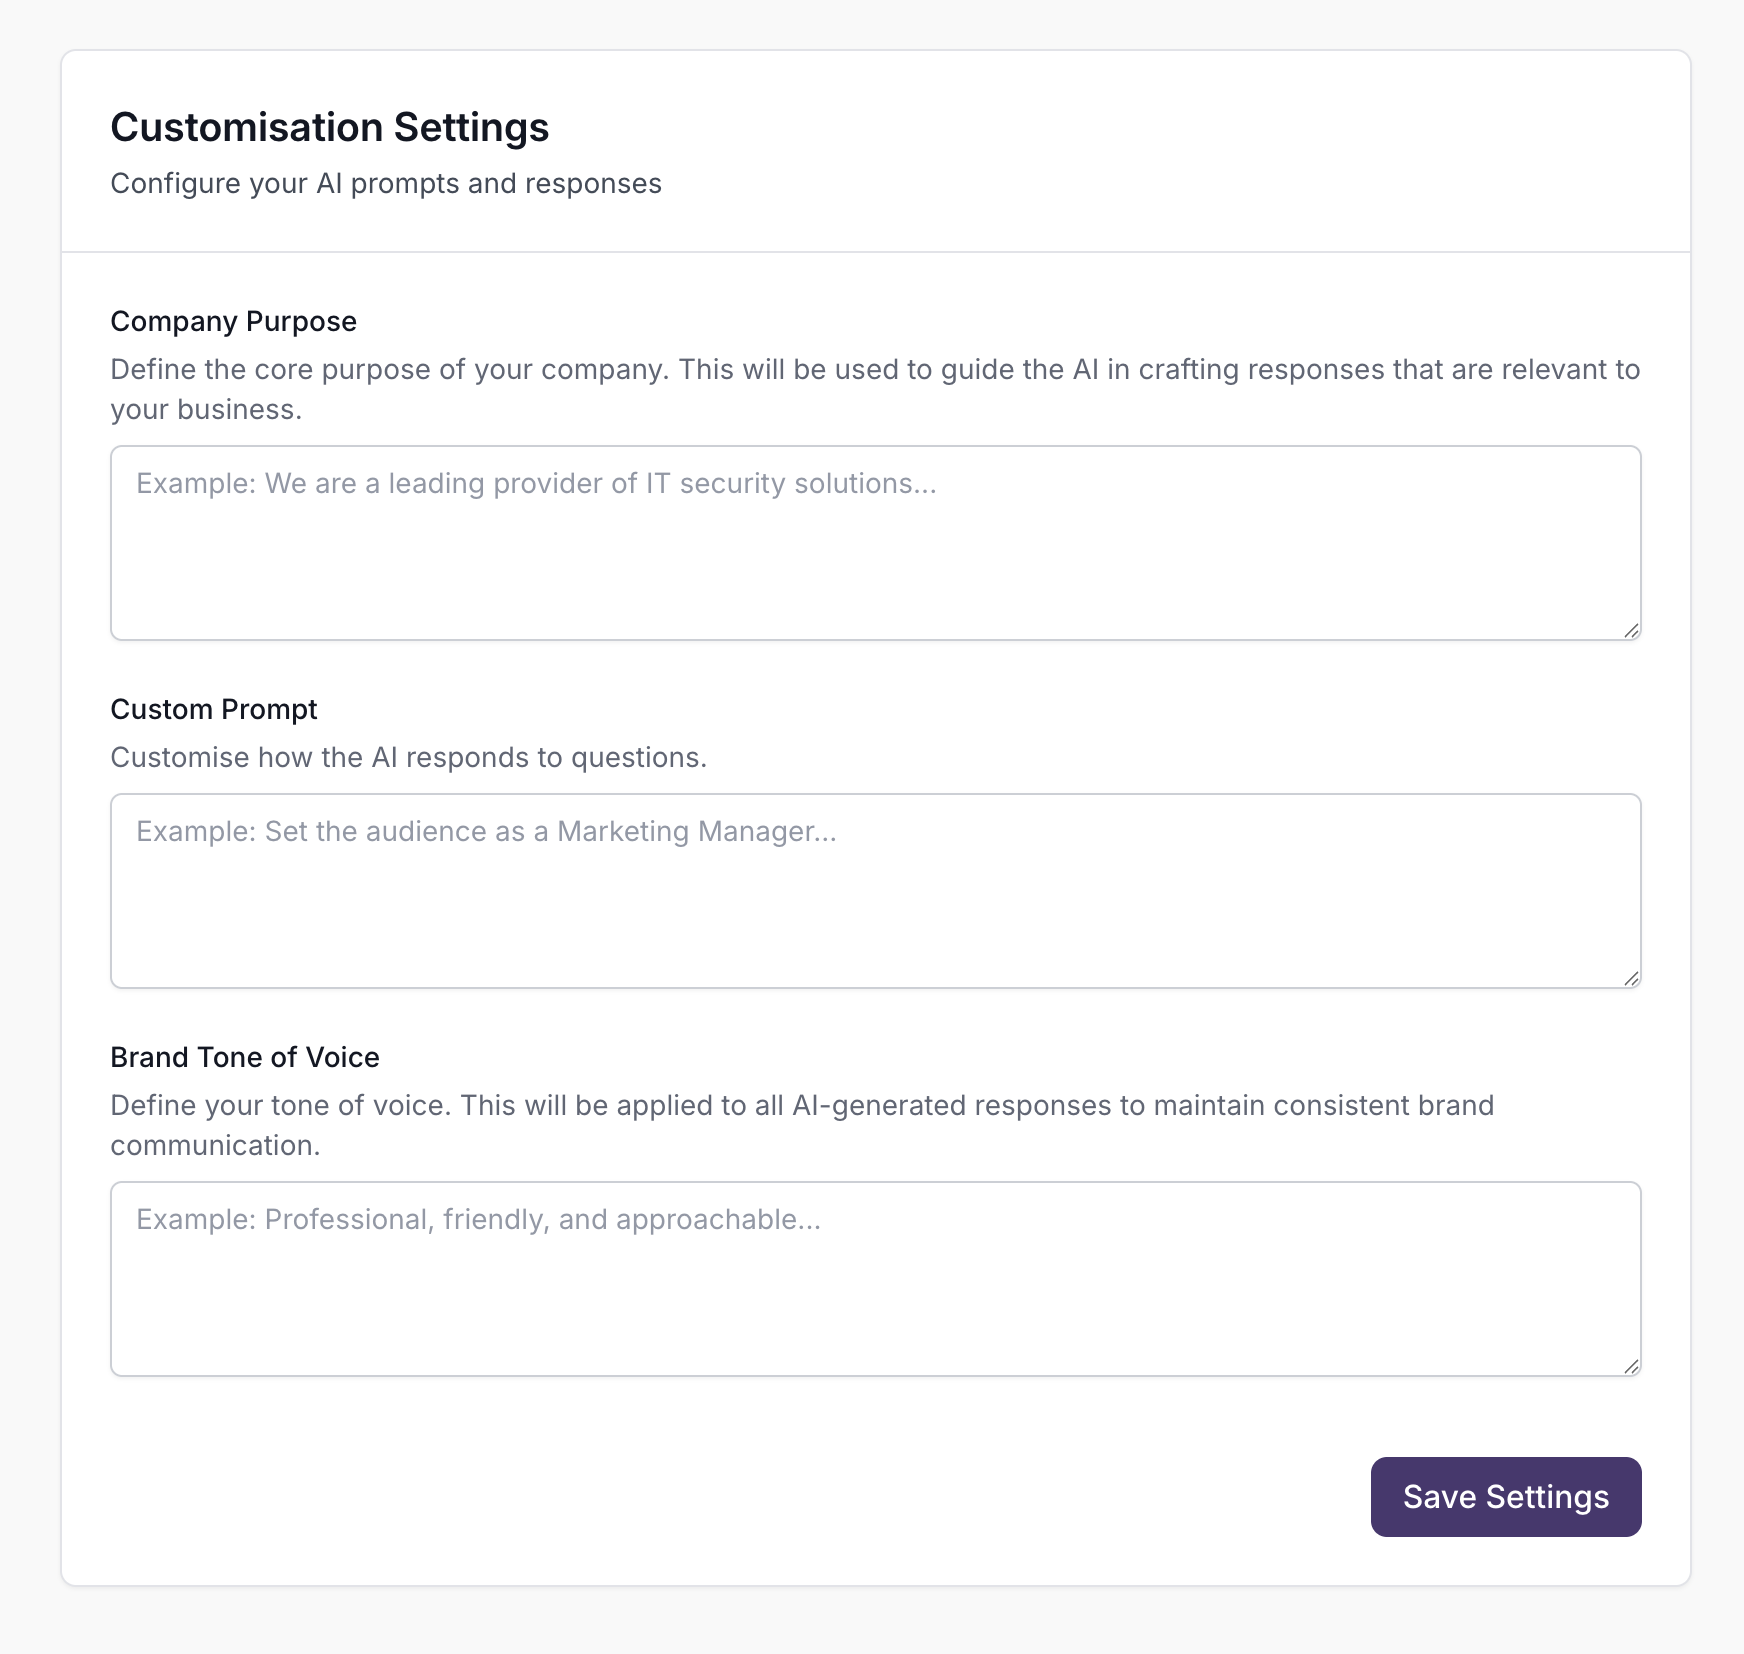1744x1654 pixels.
Task: Focus the Brand Tone of Voice text area
Action: point(875,1296)
